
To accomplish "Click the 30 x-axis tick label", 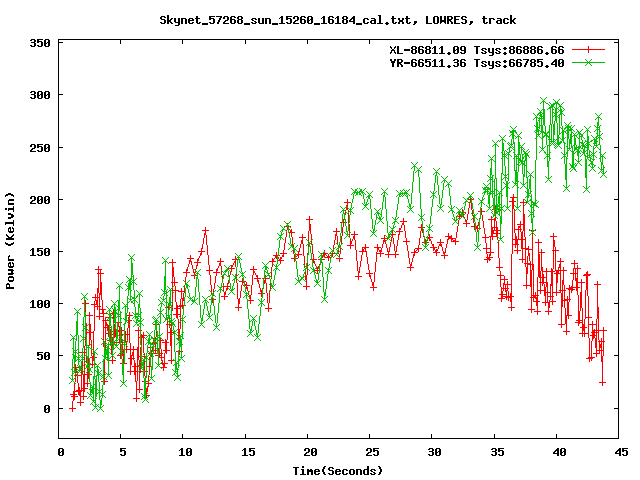I will 434,452.
